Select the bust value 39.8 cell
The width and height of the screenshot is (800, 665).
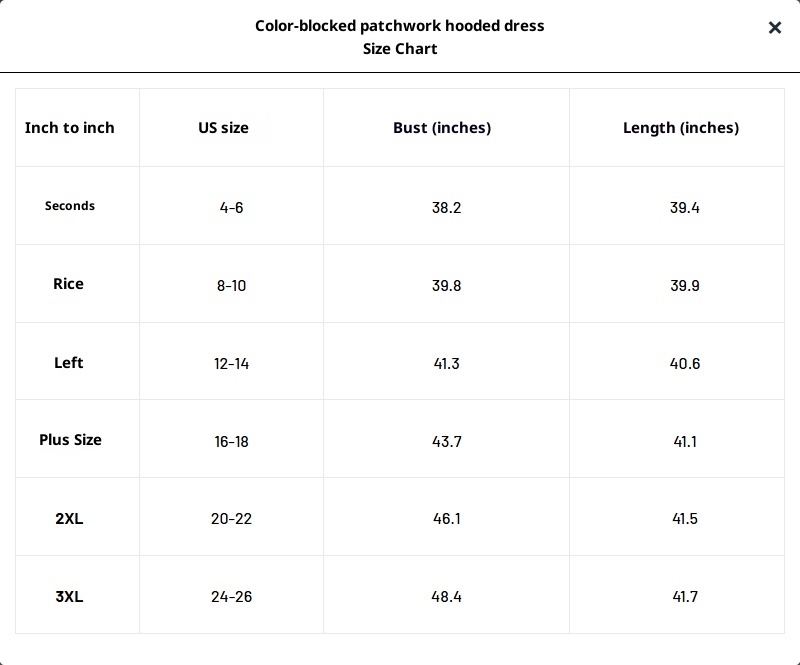pyautogui.click(x=446, y=286)
